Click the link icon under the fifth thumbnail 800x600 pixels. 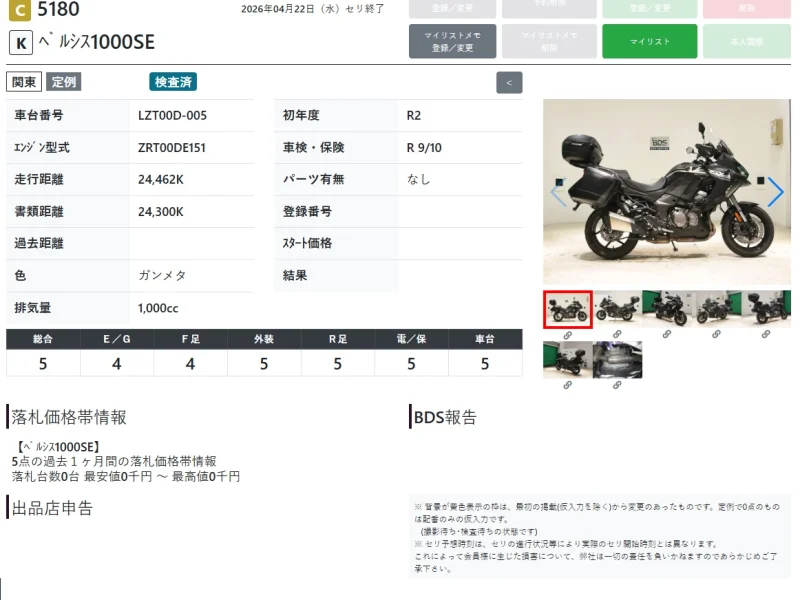(765, 334)
